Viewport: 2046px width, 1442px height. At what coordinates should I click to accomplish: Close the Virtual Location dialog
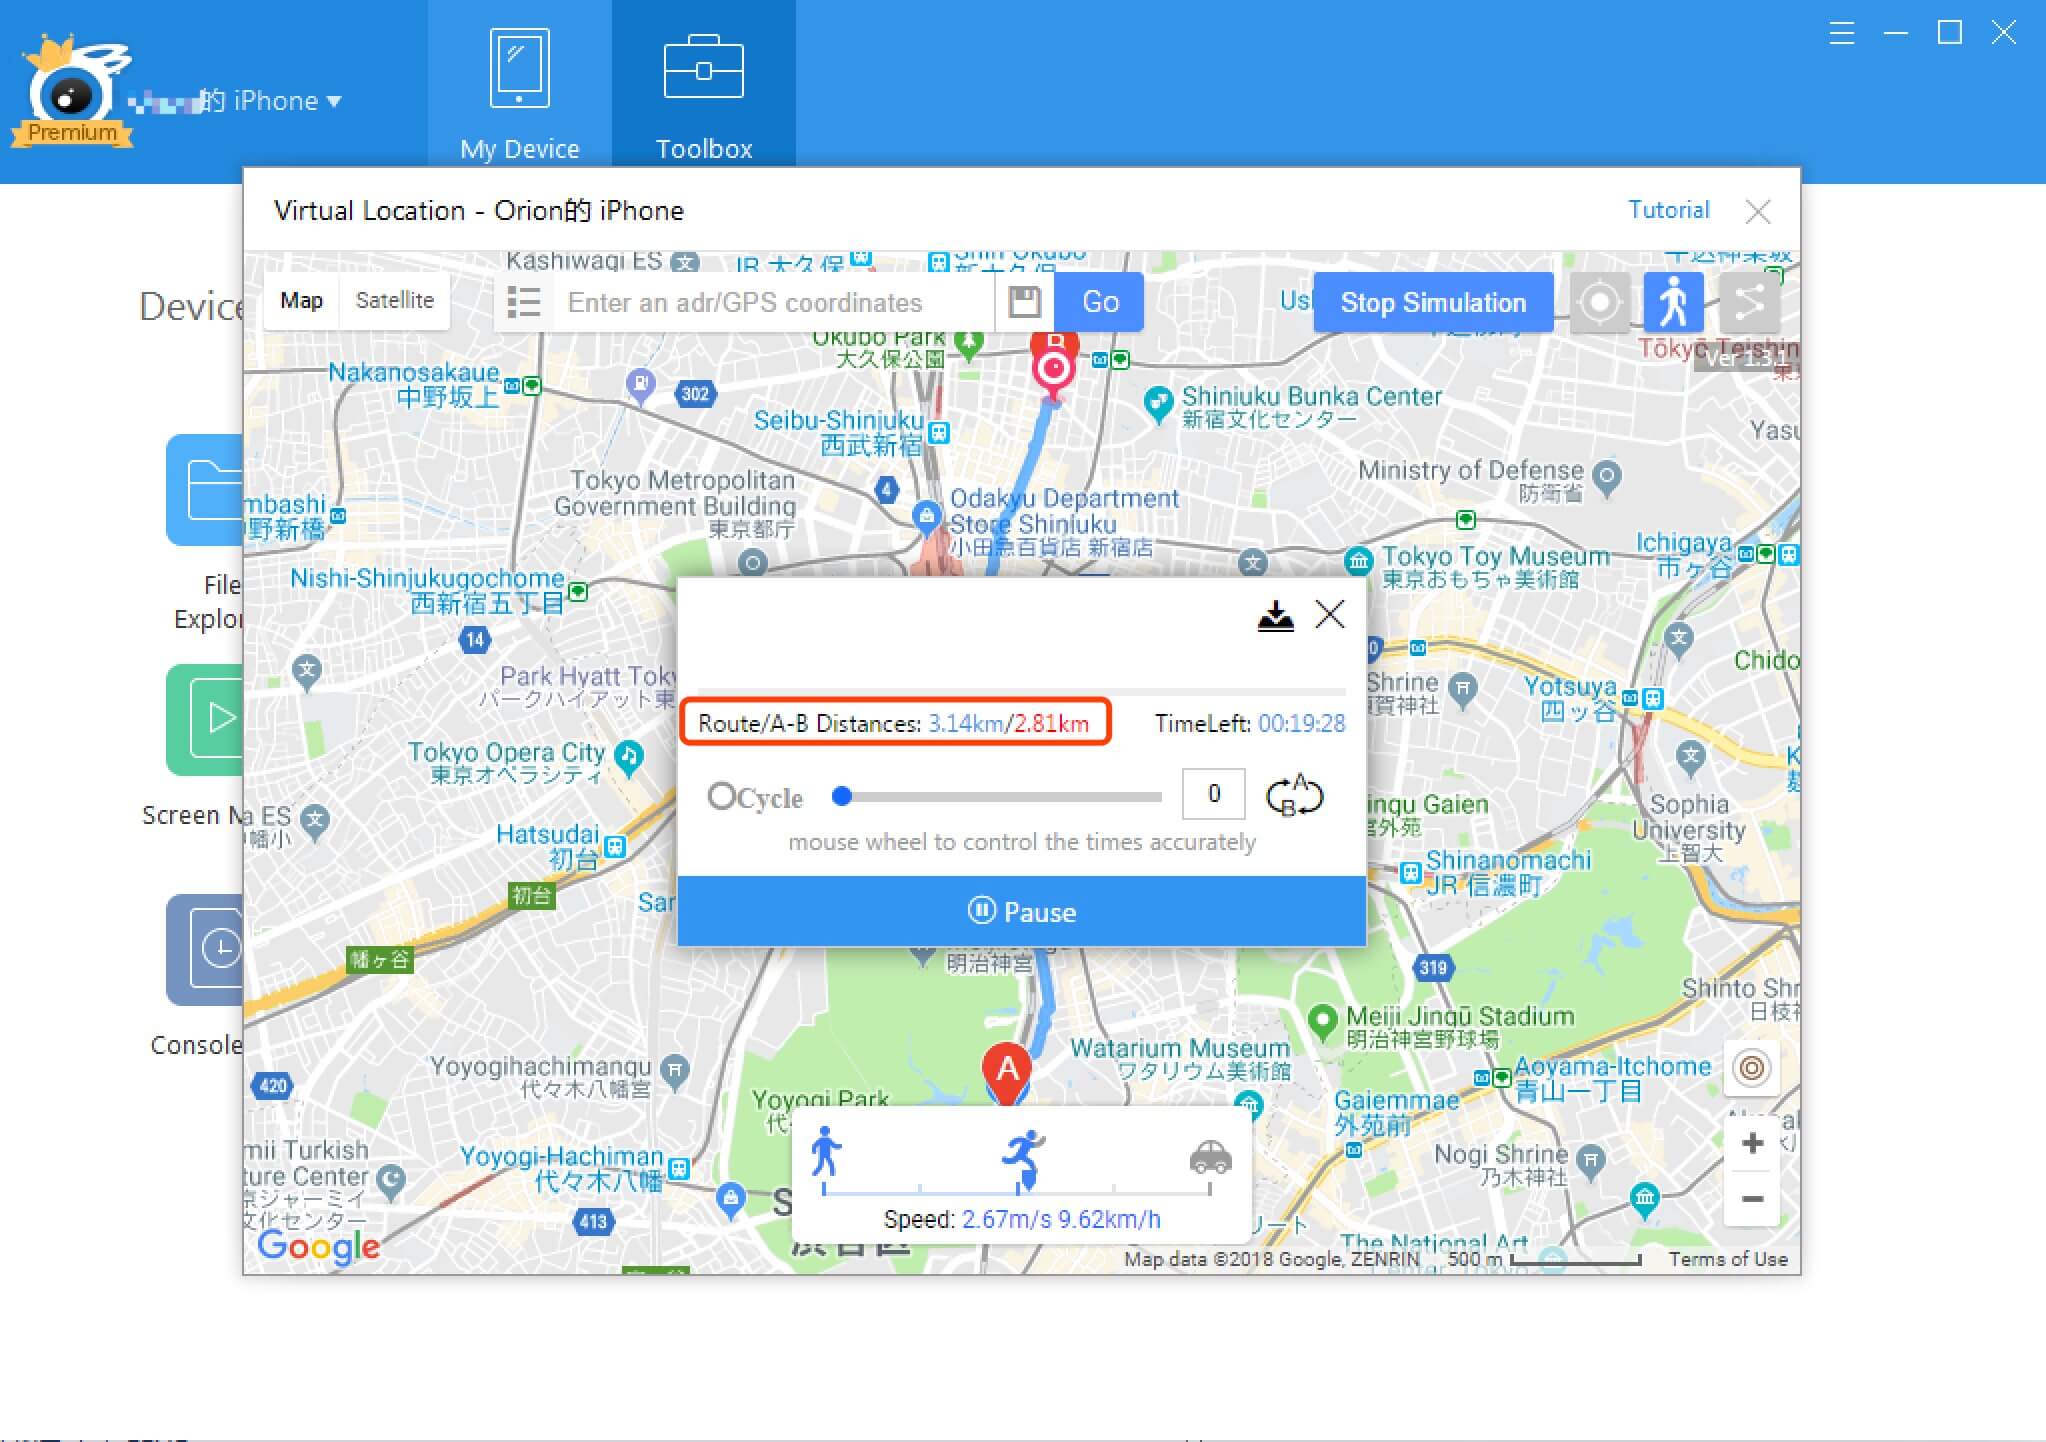pyautogui.click(x=1759, y=208)
